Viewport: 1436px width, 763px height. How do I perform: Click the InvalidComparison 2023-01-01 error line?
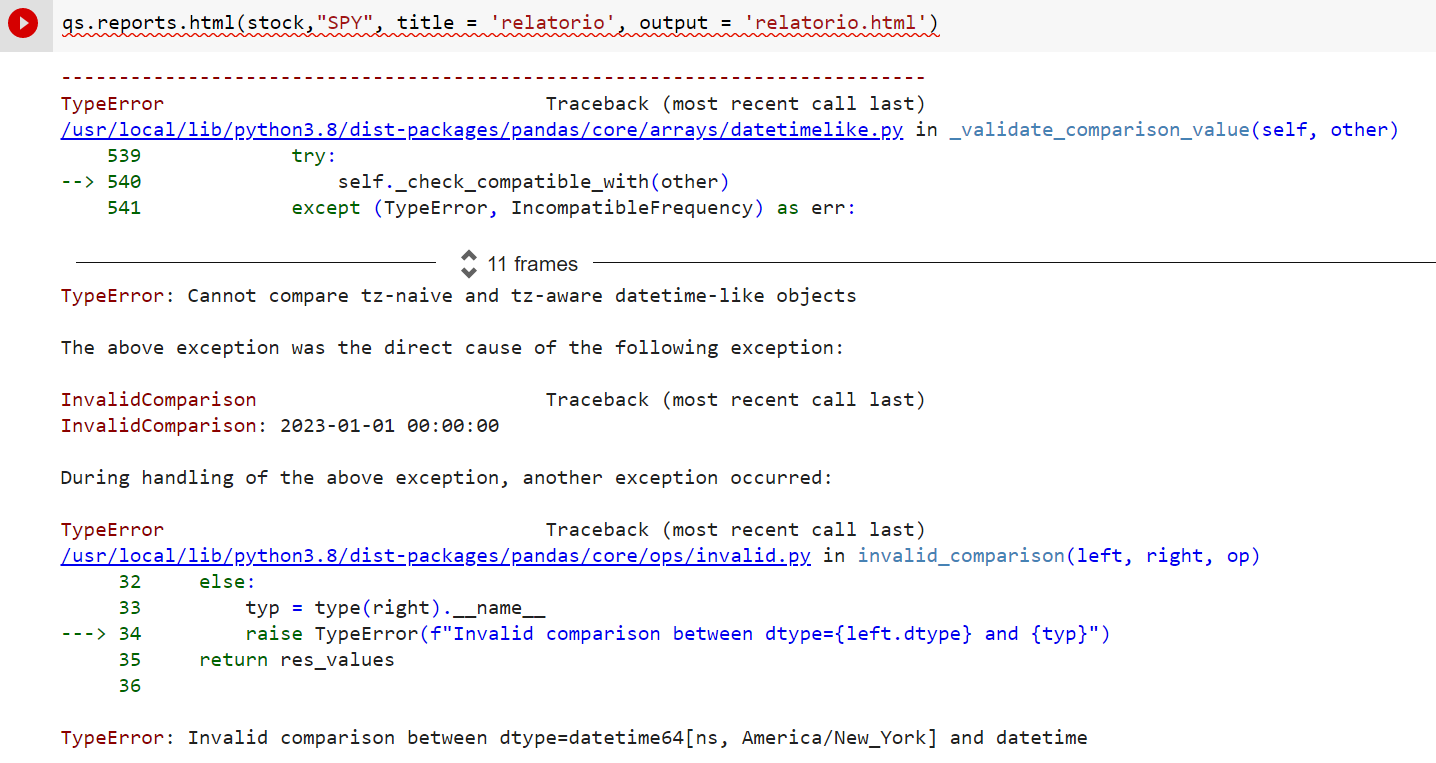280,425
